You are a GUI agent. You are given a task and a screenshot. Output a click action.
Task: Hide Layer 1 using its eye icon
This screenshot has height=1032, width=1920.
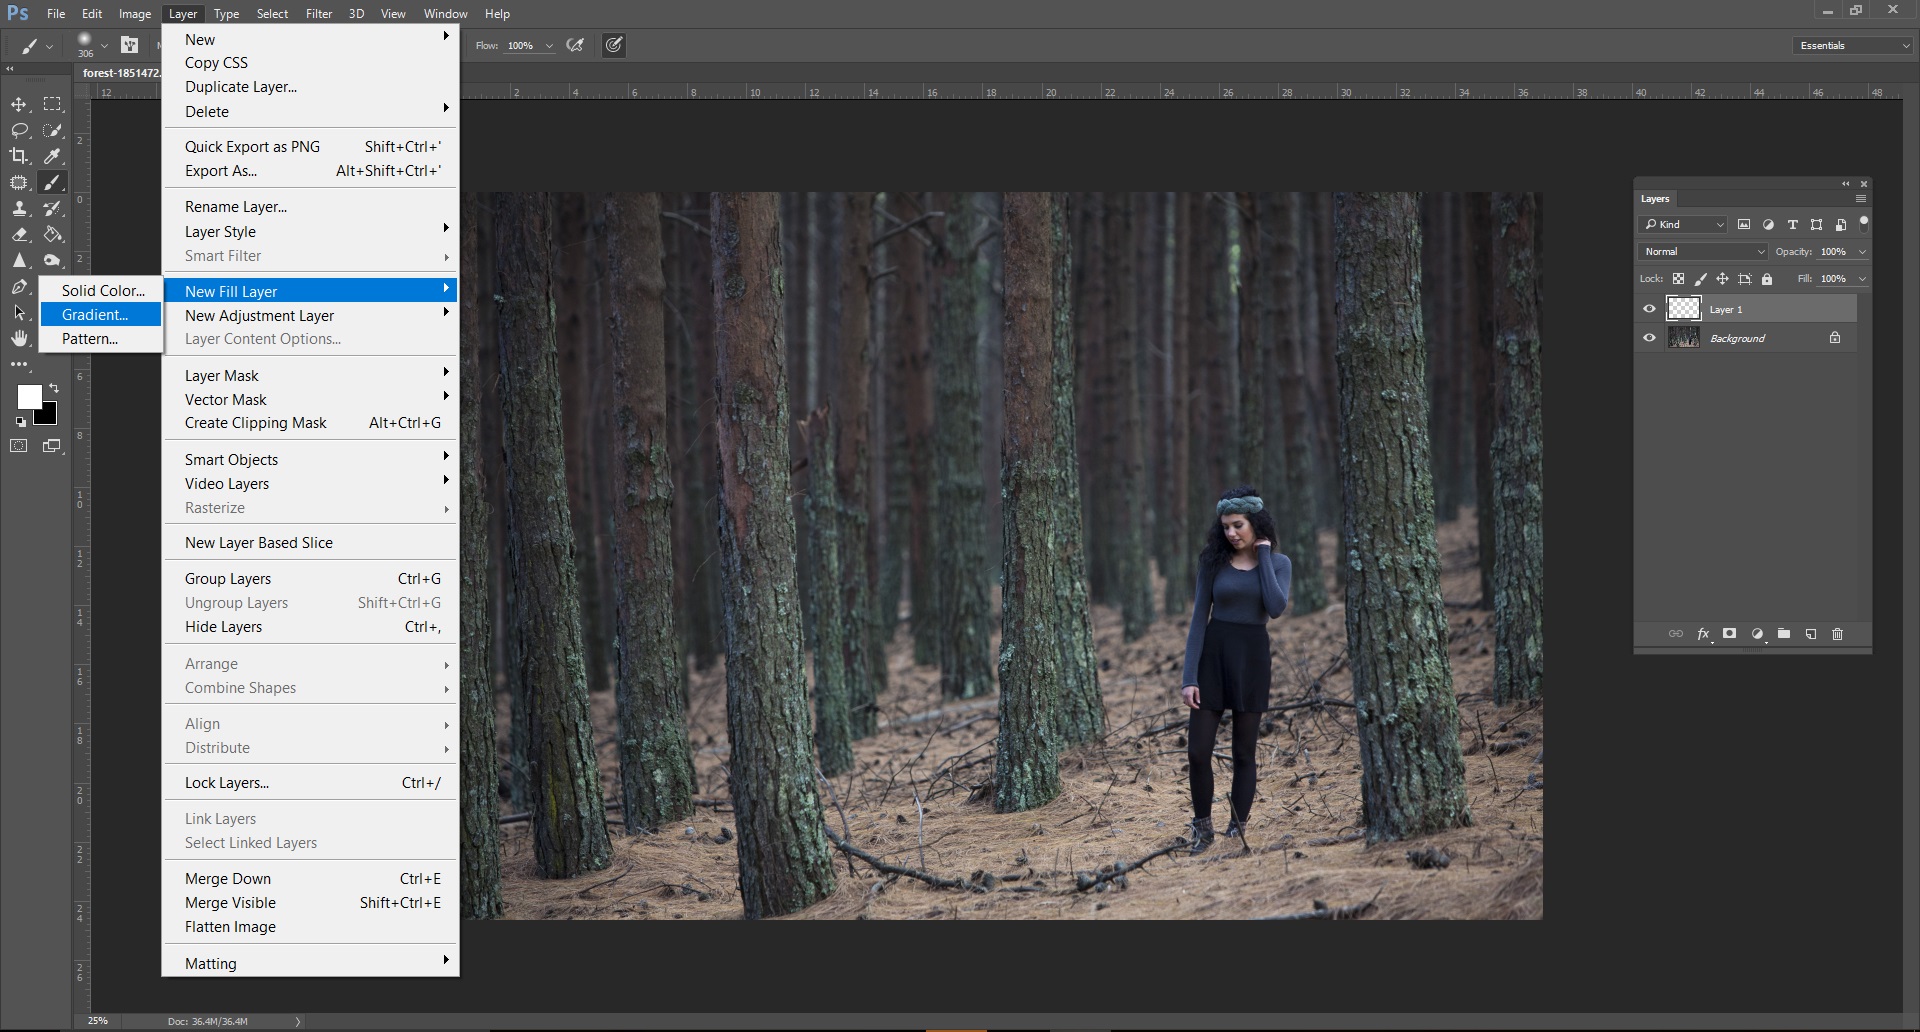pos(1649,309)
